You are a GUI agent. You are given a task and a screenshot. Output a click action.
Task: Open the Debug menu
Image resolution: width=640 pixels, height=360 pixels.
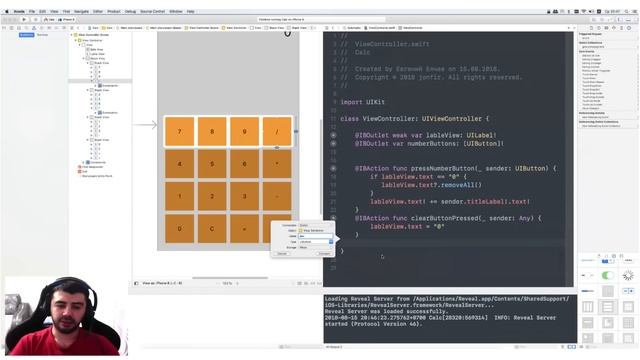pyautogui.click(x=130, y=11)
